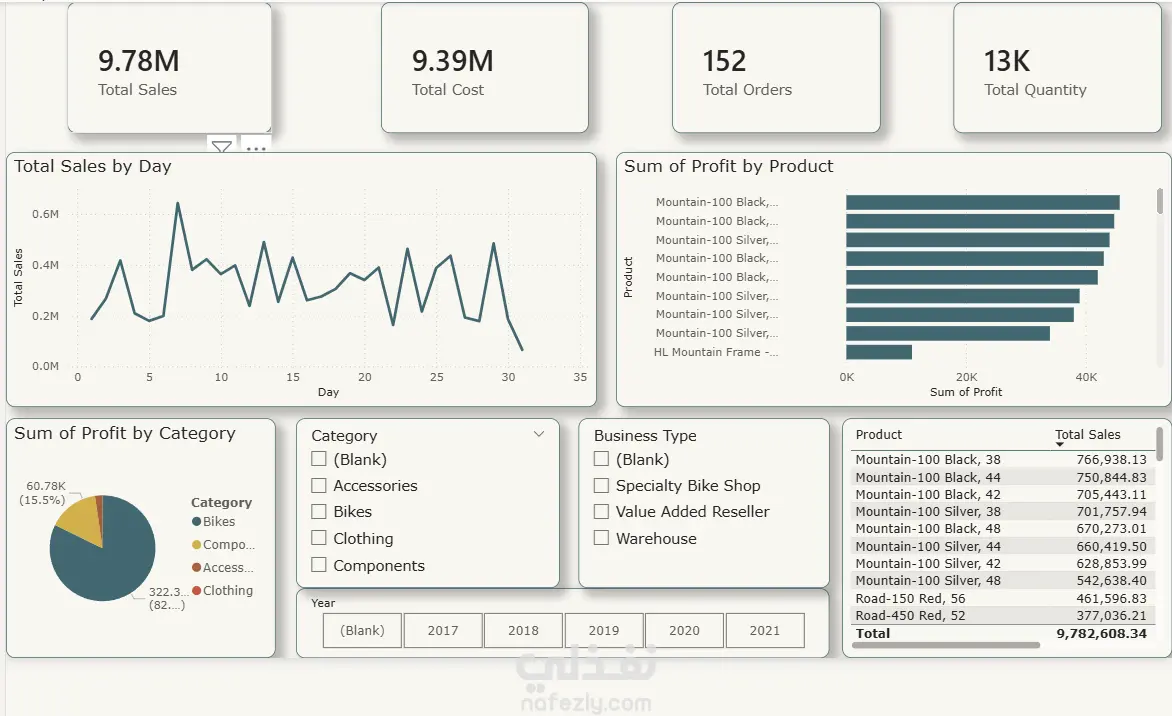This screenshot has width=1172, height=716.
Task: Open the more options ellipsis icon
Action: [x=256, y=148]
